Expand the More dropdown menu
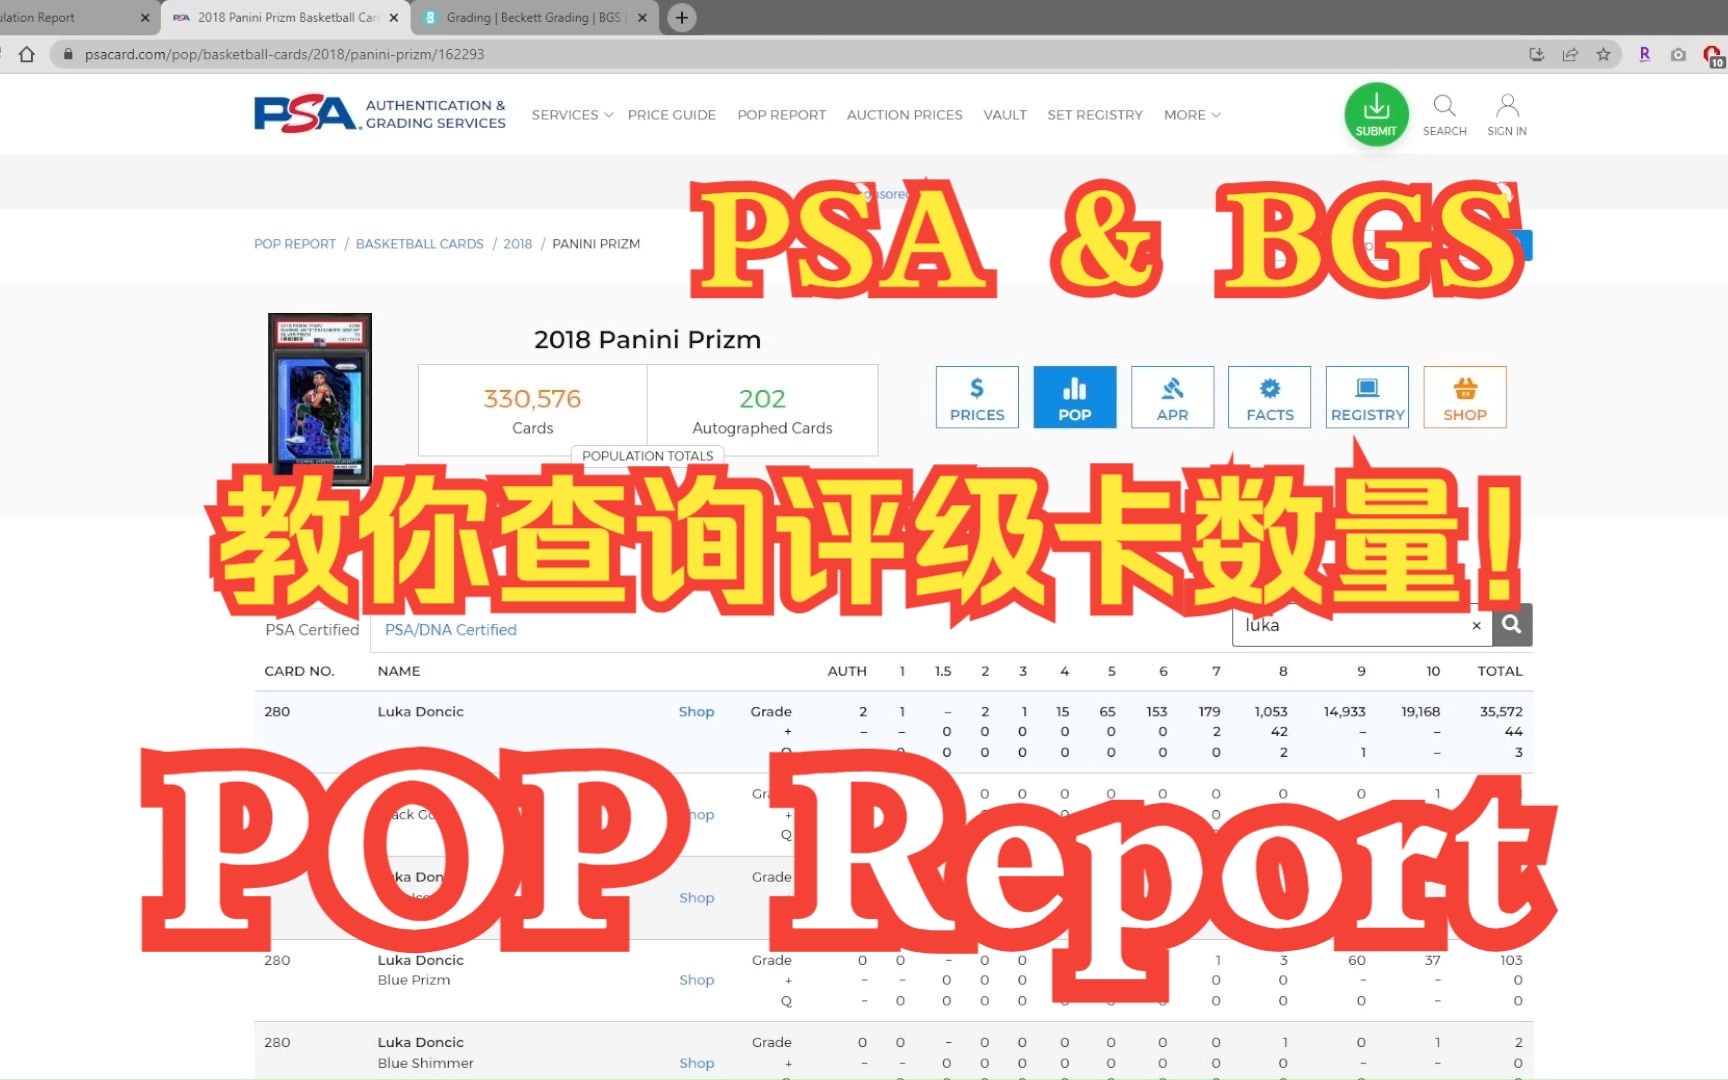1728x1080 pixels. click(1192, 115)
